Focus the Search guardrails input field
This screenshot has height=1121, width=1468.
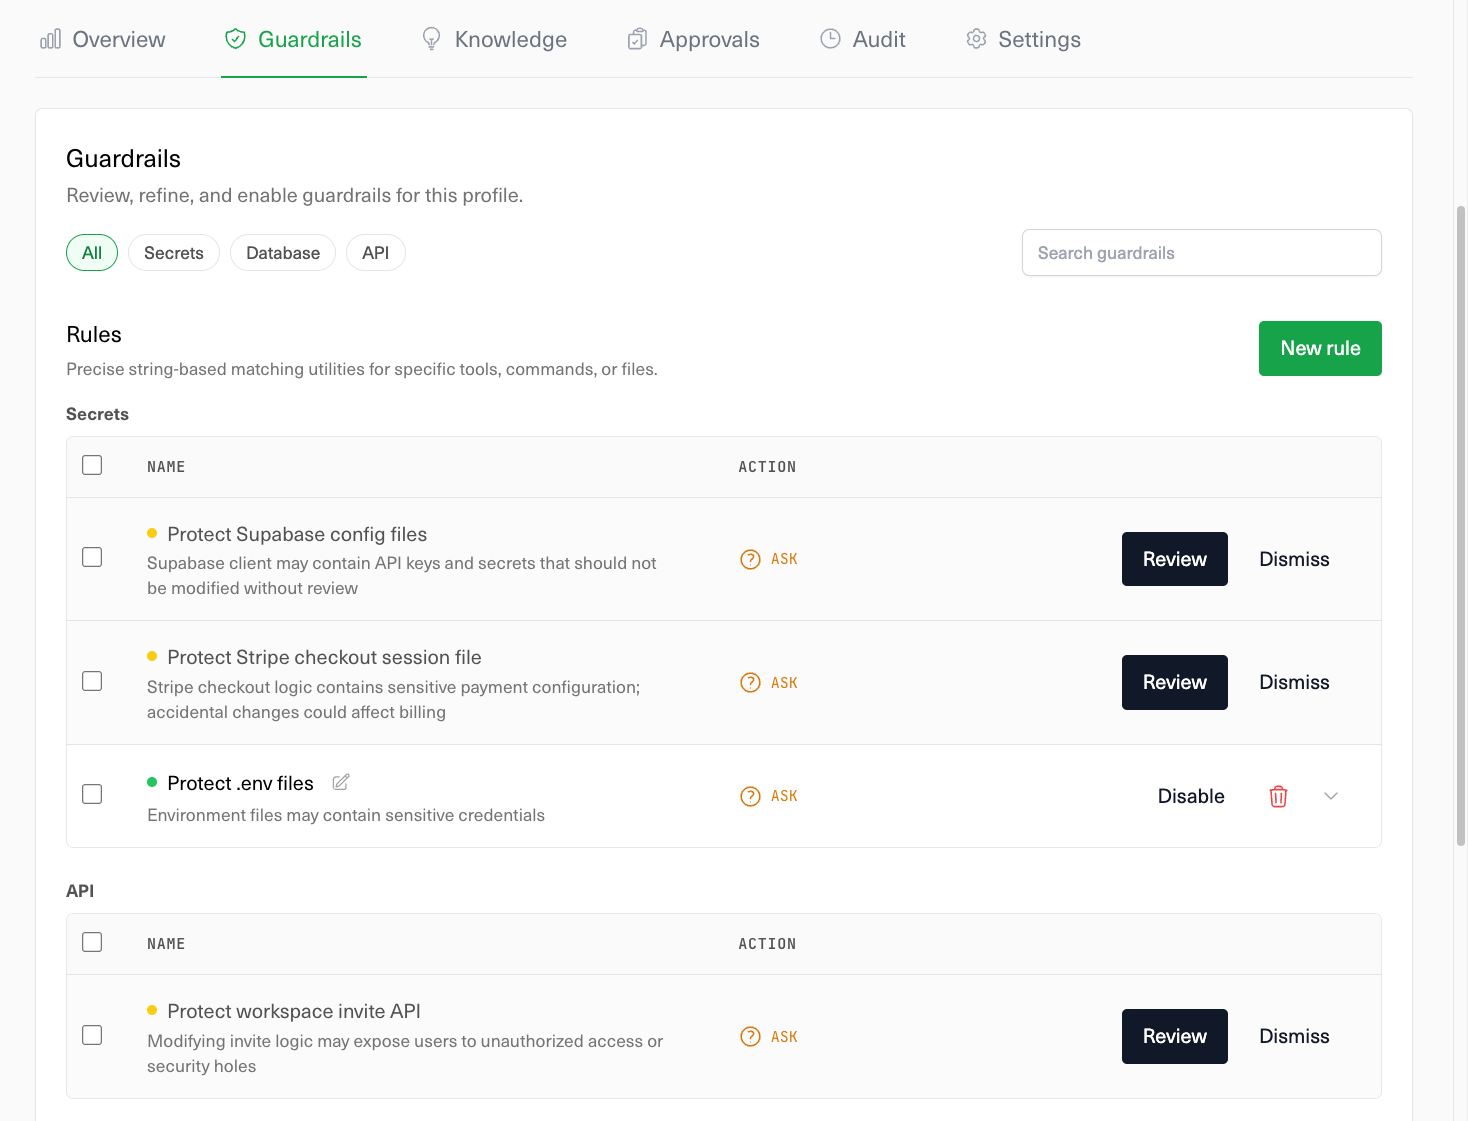tap(1201, 253)
